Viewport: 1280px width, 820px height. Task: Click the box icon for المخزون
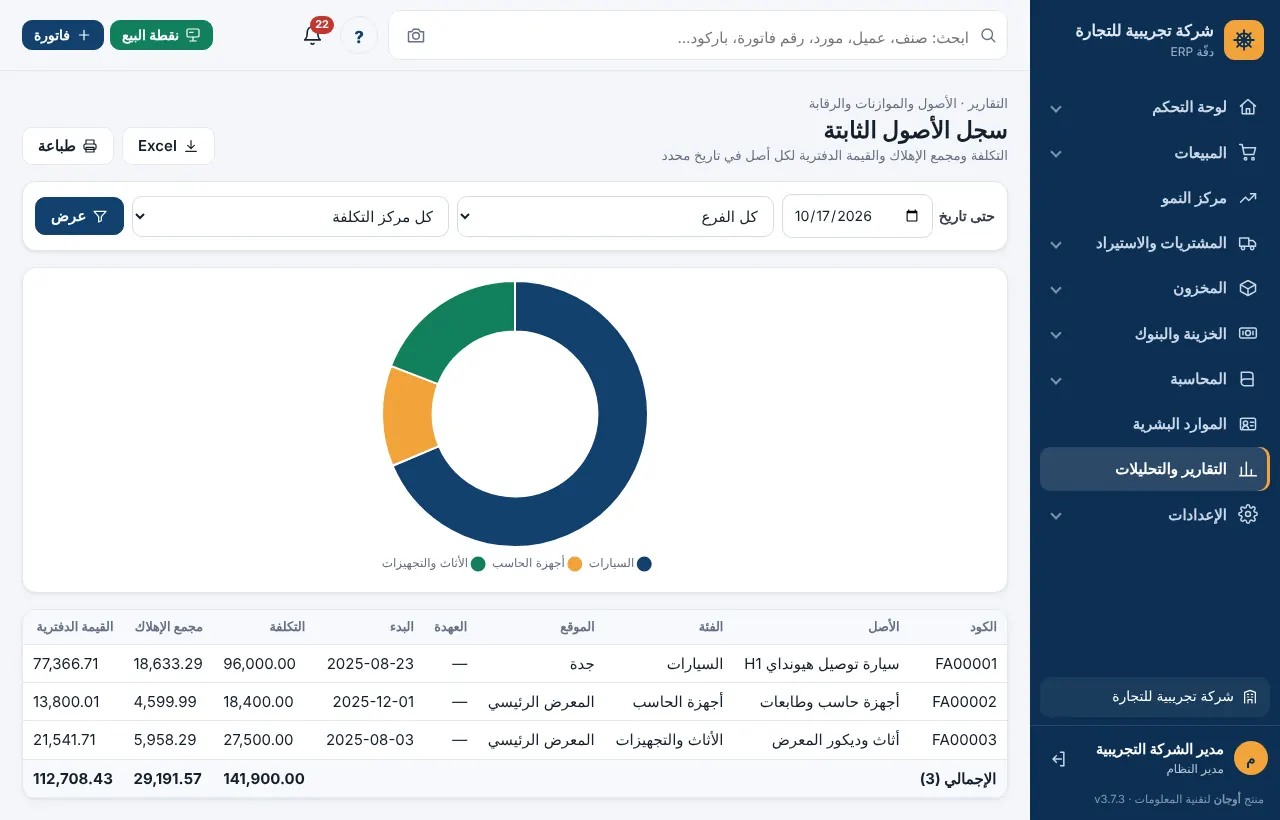pos(1247,288)
